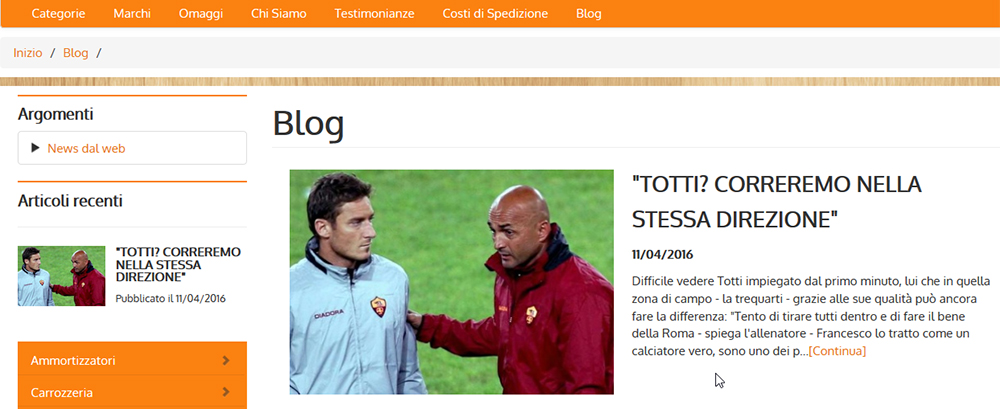Select Carrozzeria category in sidebar
The image size is (1000, 409).
tap(132, 392)
